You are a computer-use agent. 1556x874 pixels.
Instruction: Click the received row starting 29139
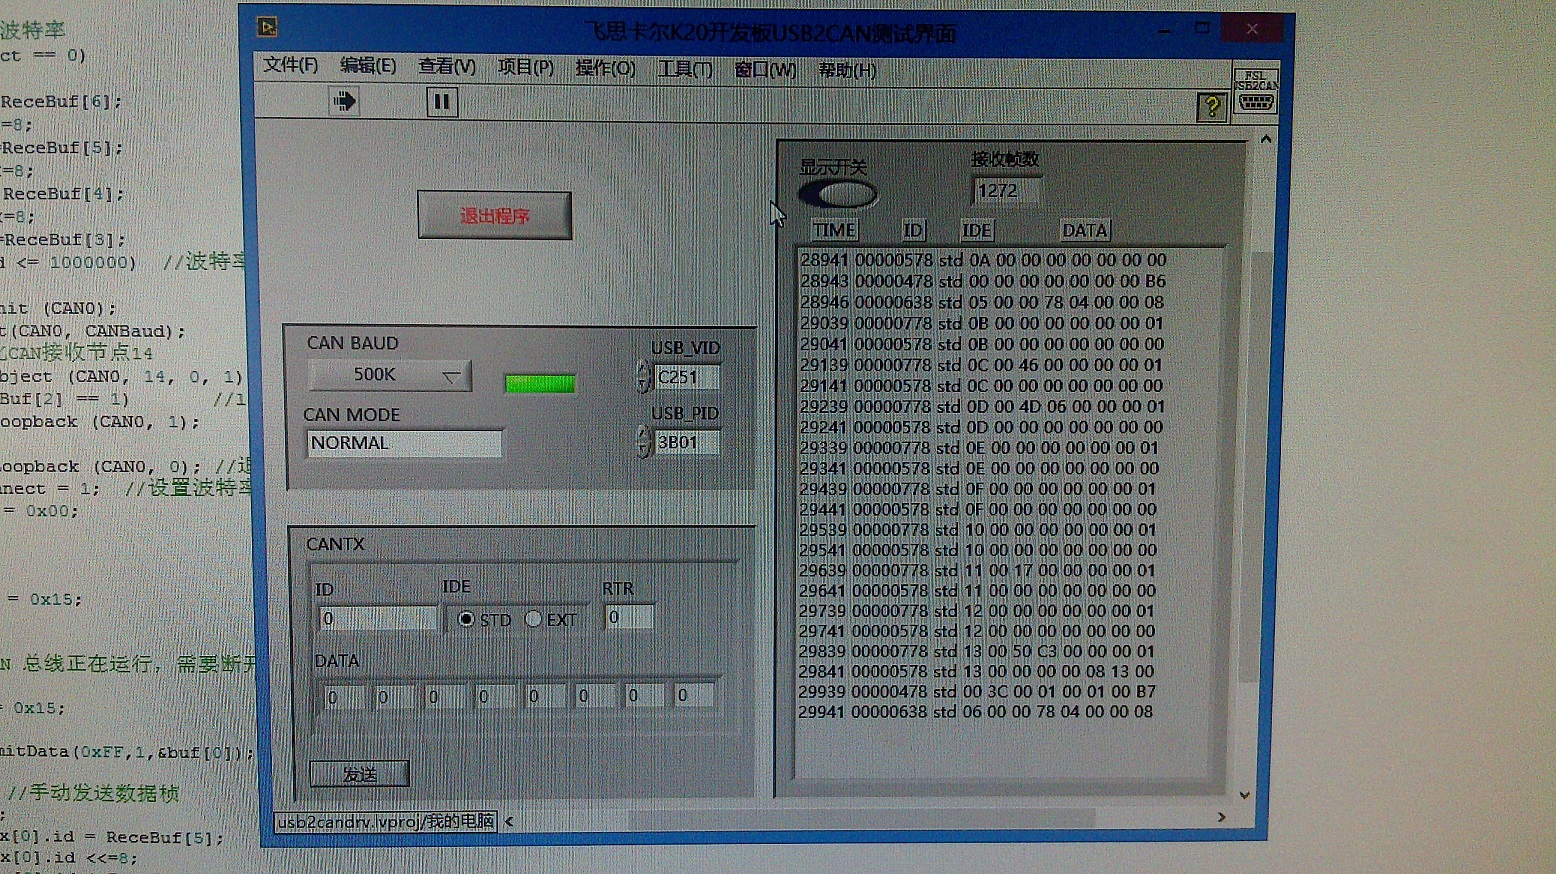pyautogui.click(x=981, y=365)
